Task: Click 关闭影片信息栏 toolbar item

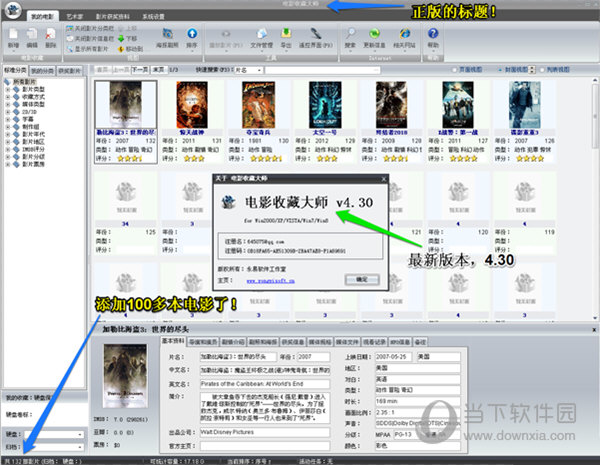Action: click(x=90, y=39)
